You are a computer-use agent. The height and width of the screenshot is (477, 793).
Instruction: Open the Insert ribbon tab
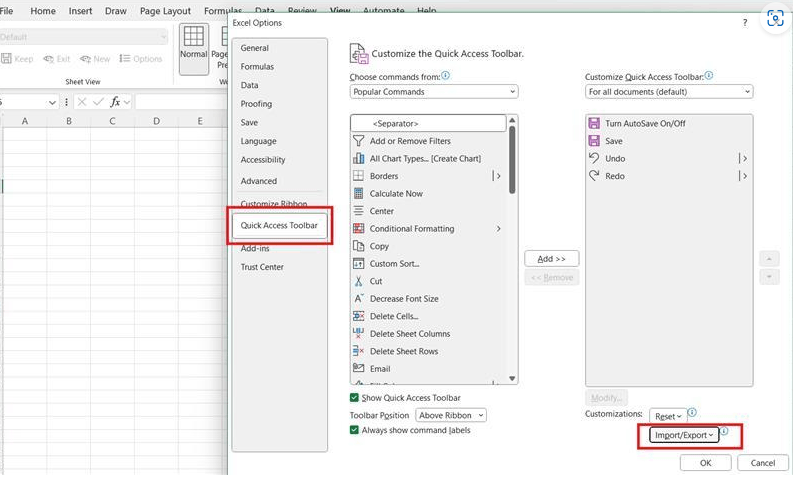click(80, 11)
